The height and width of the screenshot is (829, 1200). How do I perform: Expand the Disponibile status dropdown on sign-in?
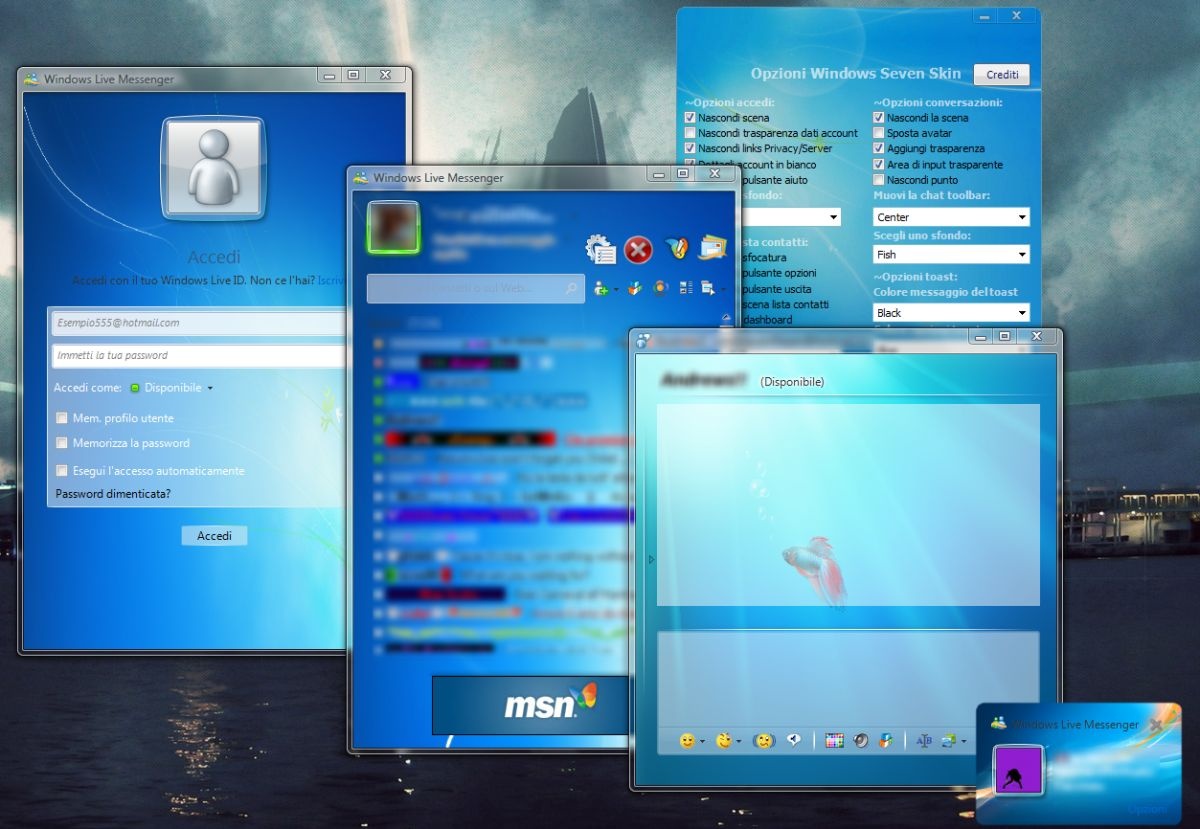click(210, 388)
